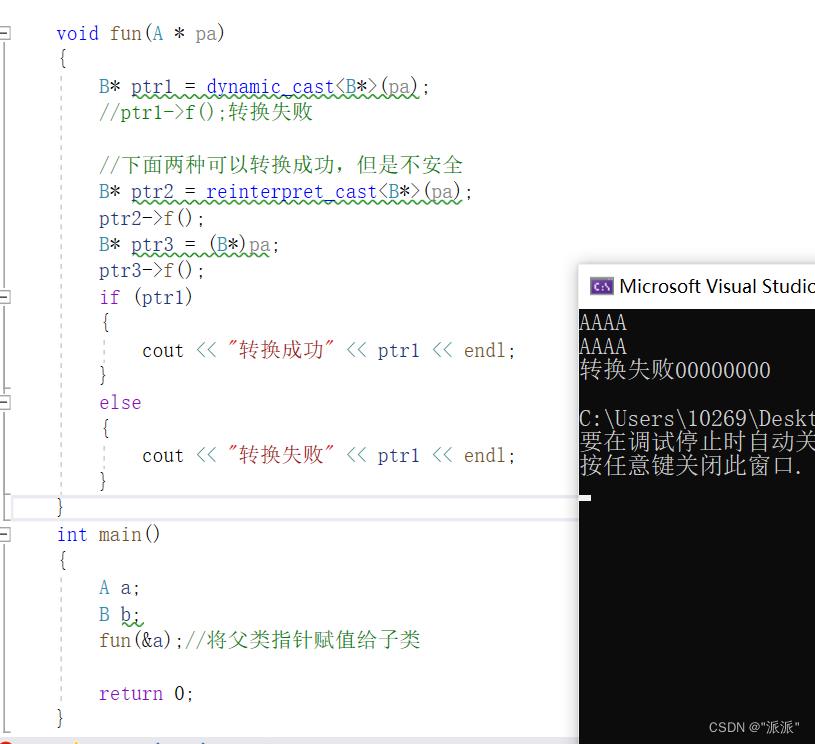Screen dimensions: 815x744
Task: Click the first AAAA console output line
Action: [603, 323]
